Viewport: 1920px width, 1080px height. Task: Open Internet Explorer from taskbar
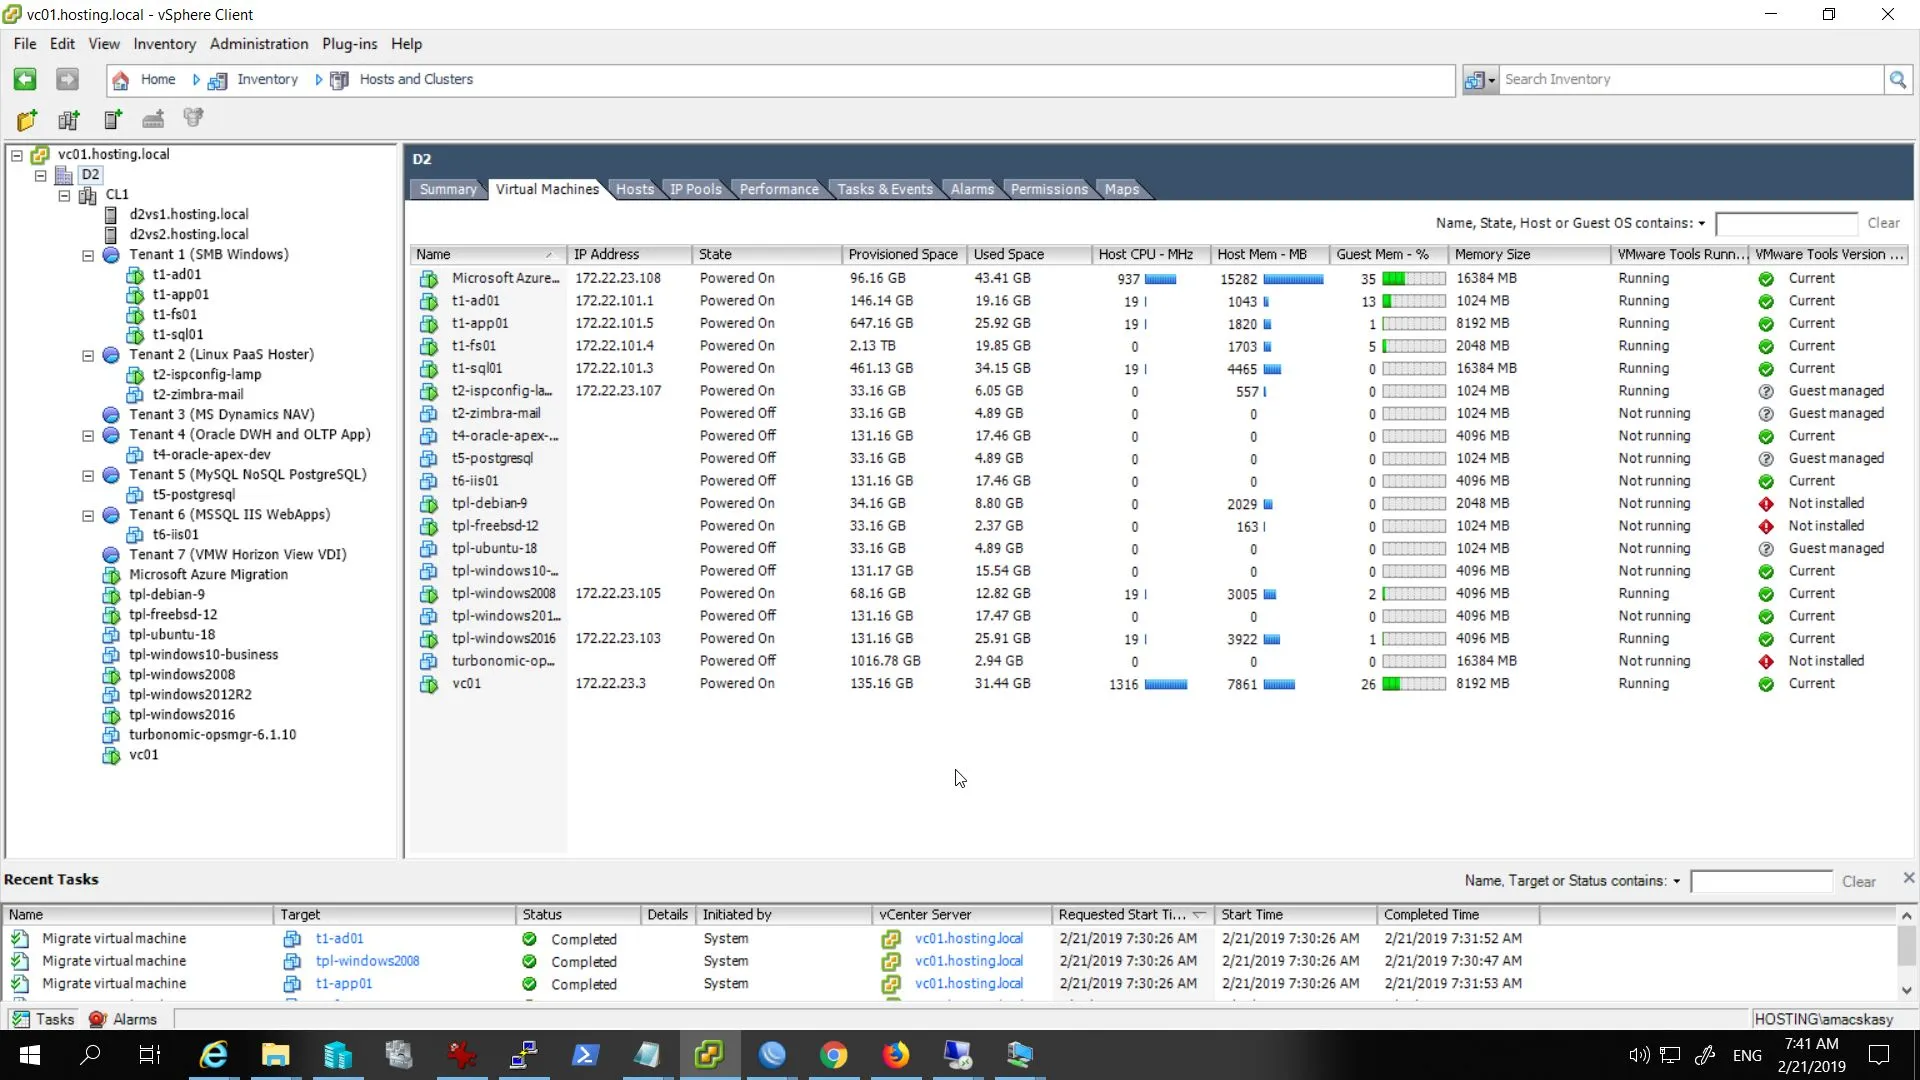click(x=214, y=1055)
